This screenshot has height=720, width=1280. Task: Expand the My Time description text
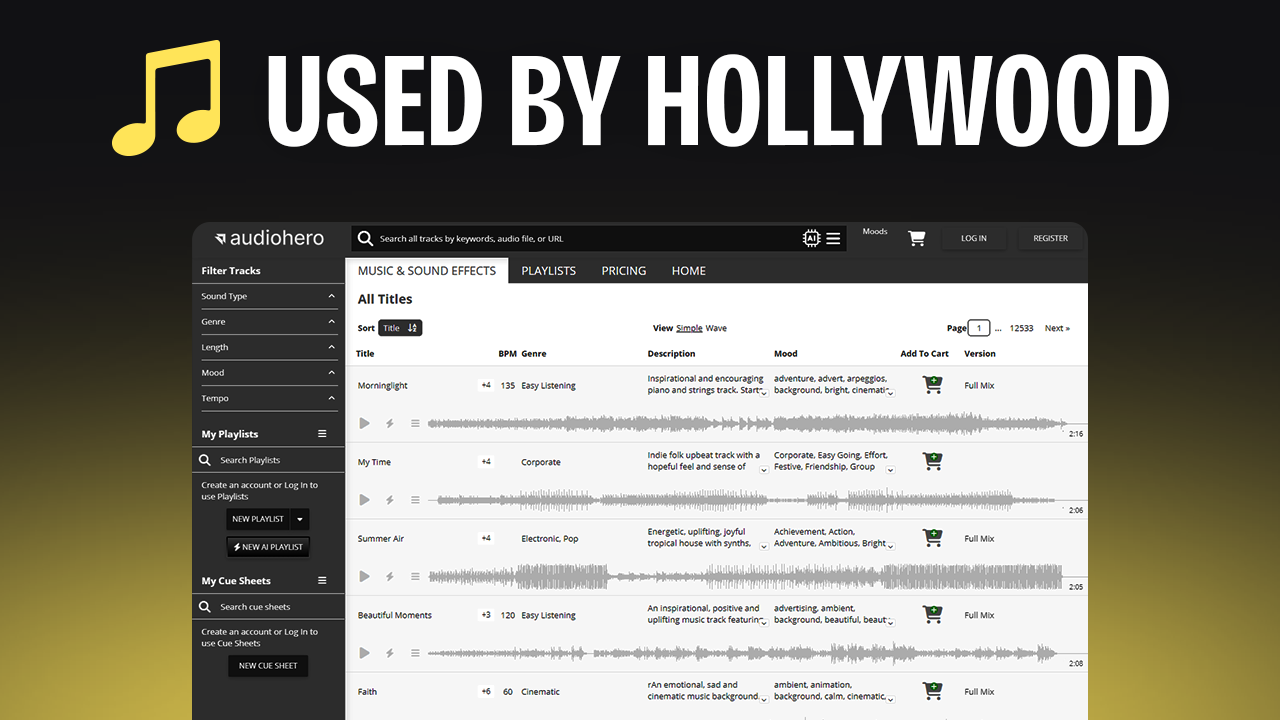pyautogui.click(x=764, y=469)
